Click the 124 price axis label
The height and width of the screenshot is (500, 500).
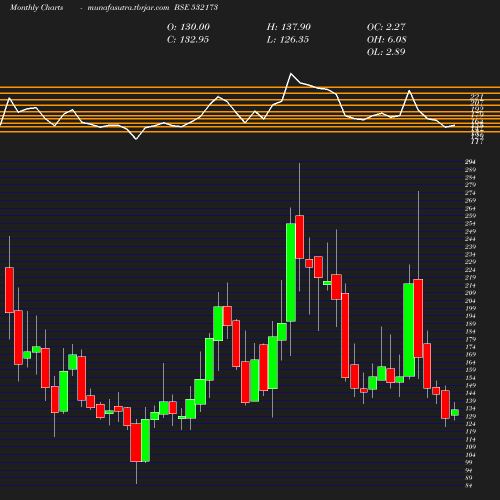tap(470, 424)
